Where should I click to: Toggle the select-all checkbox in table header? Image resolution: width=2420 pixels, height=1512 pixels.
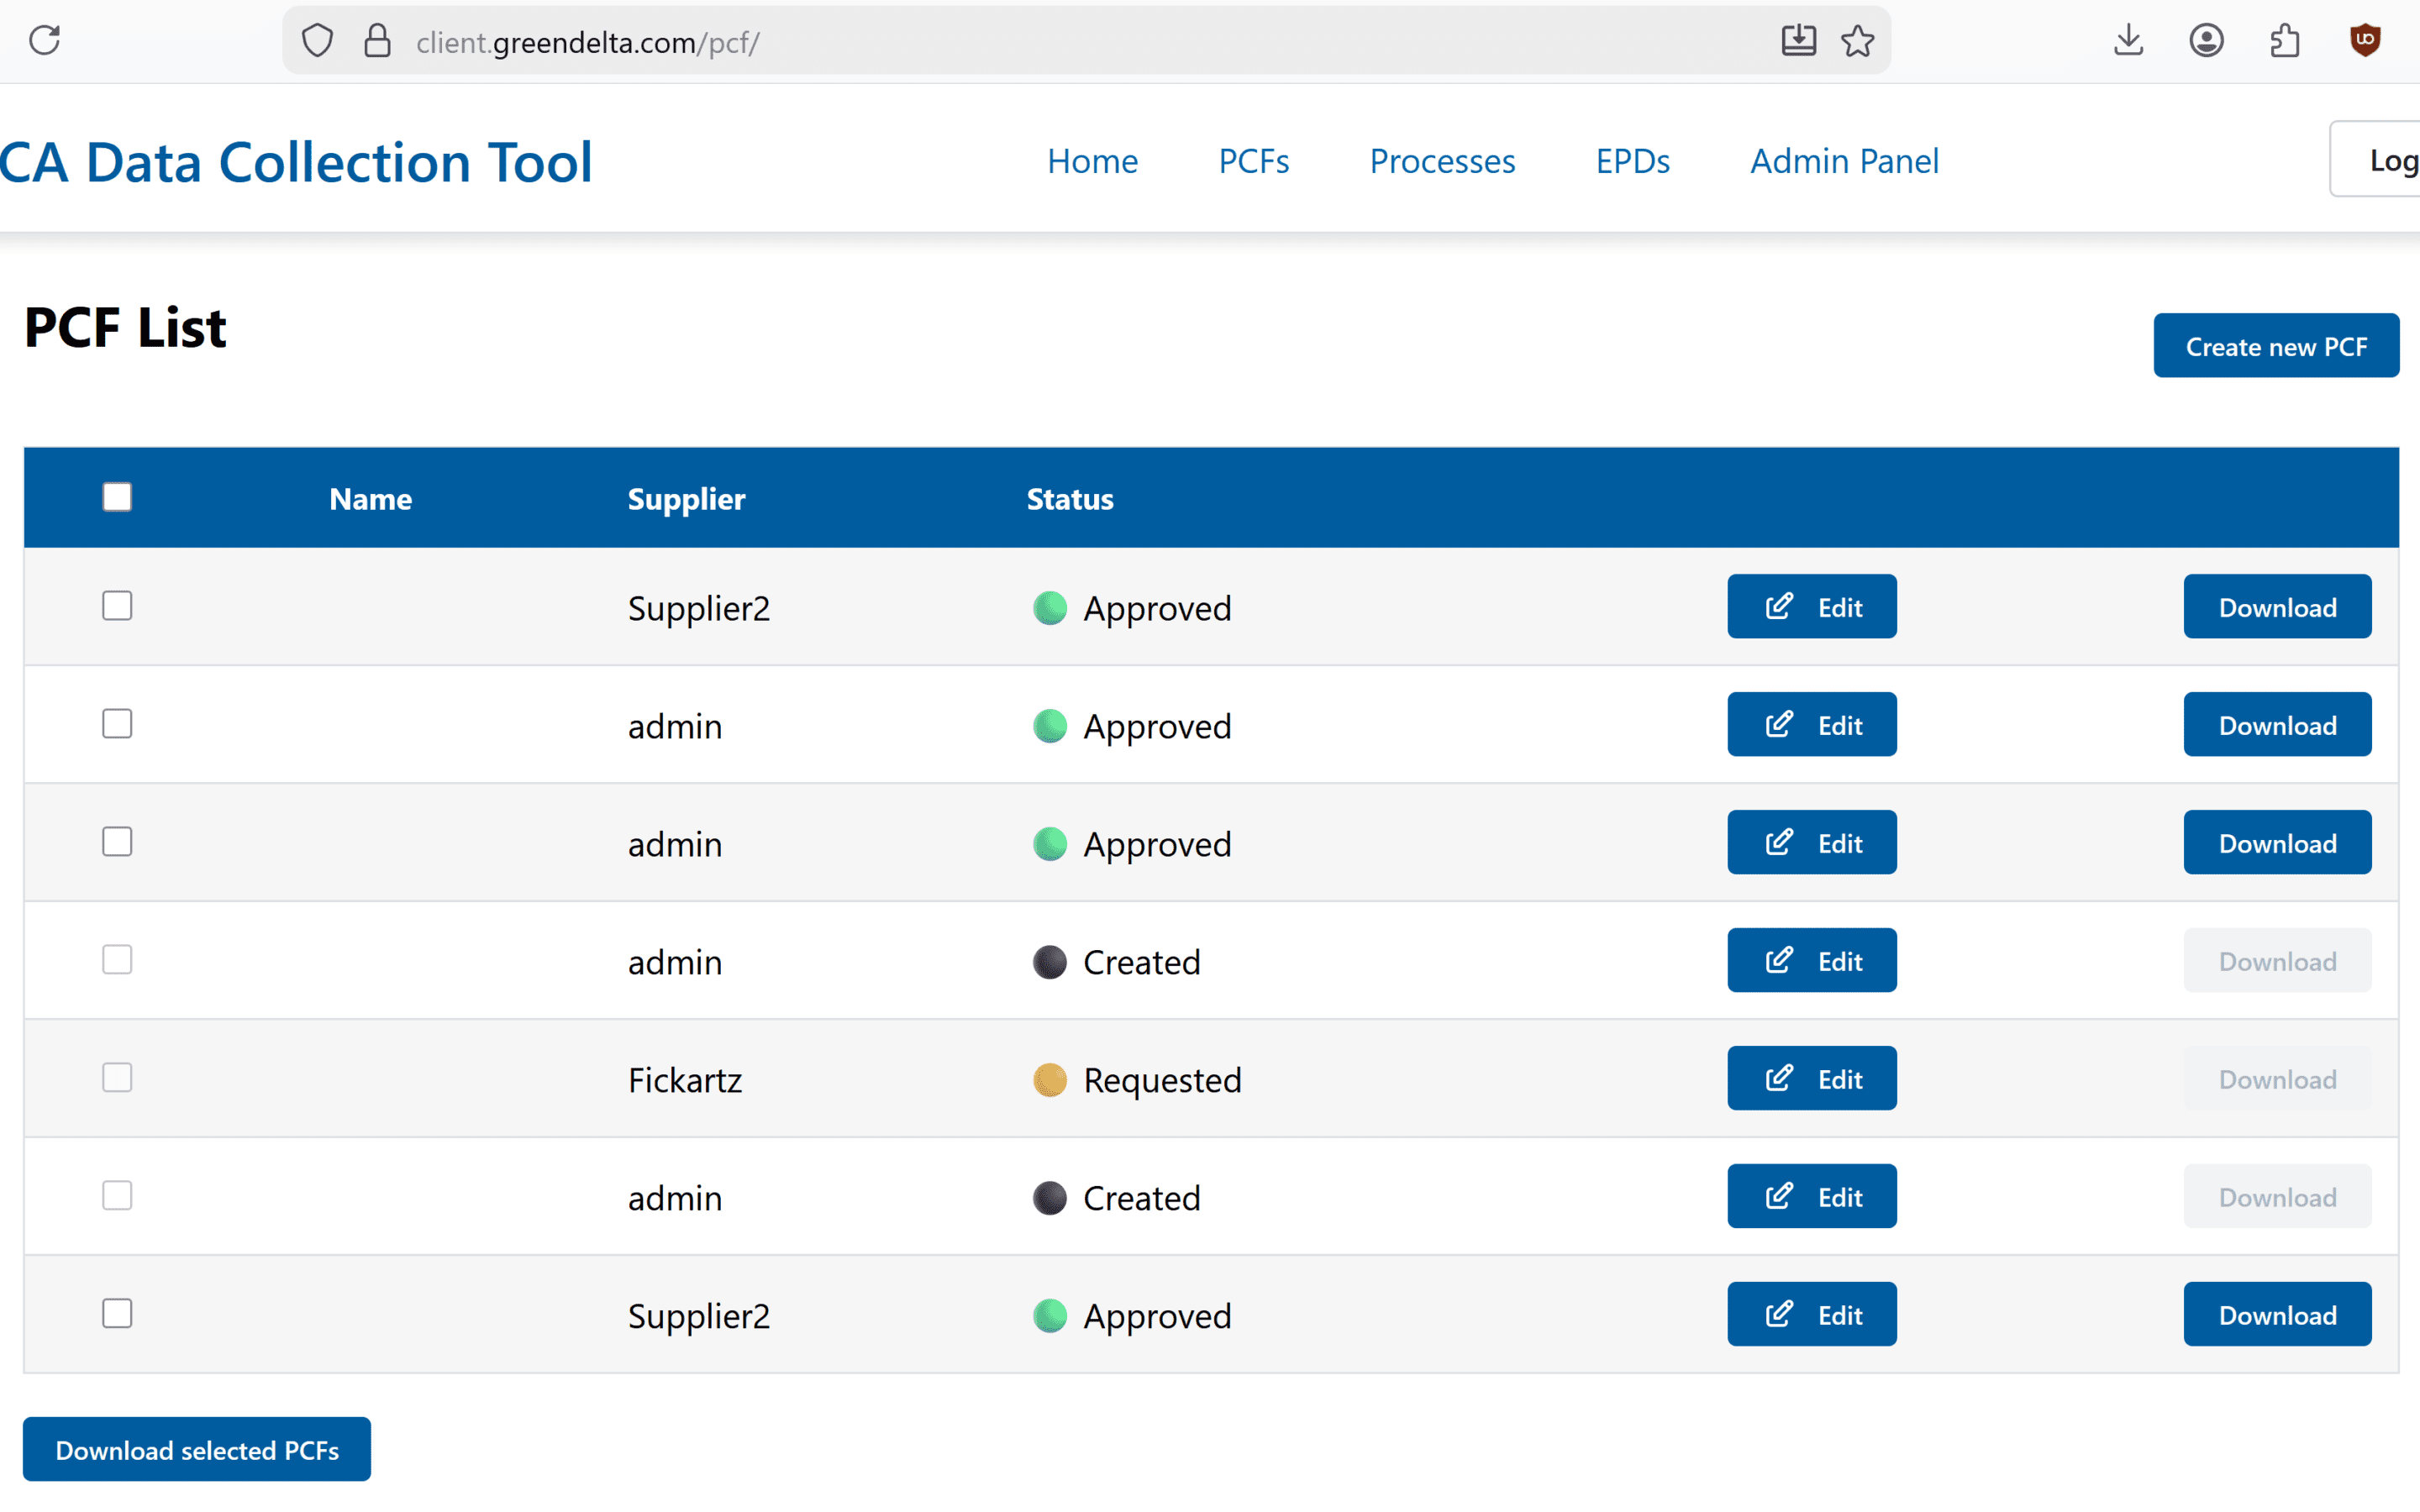[117, 497]
